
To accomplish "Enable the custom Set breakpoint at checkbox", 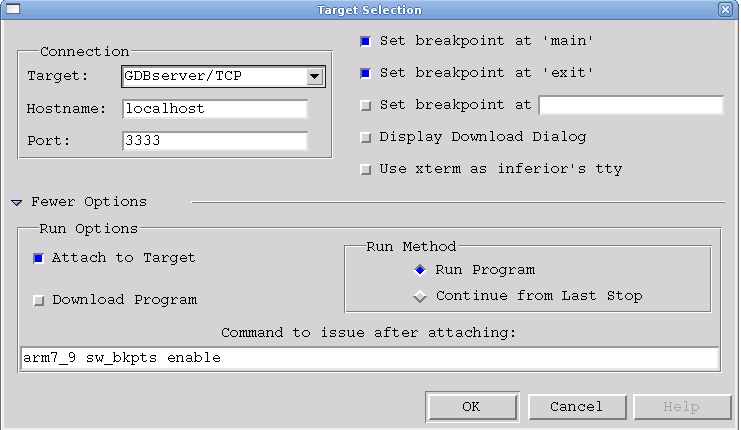I will [x=365, y=105].
